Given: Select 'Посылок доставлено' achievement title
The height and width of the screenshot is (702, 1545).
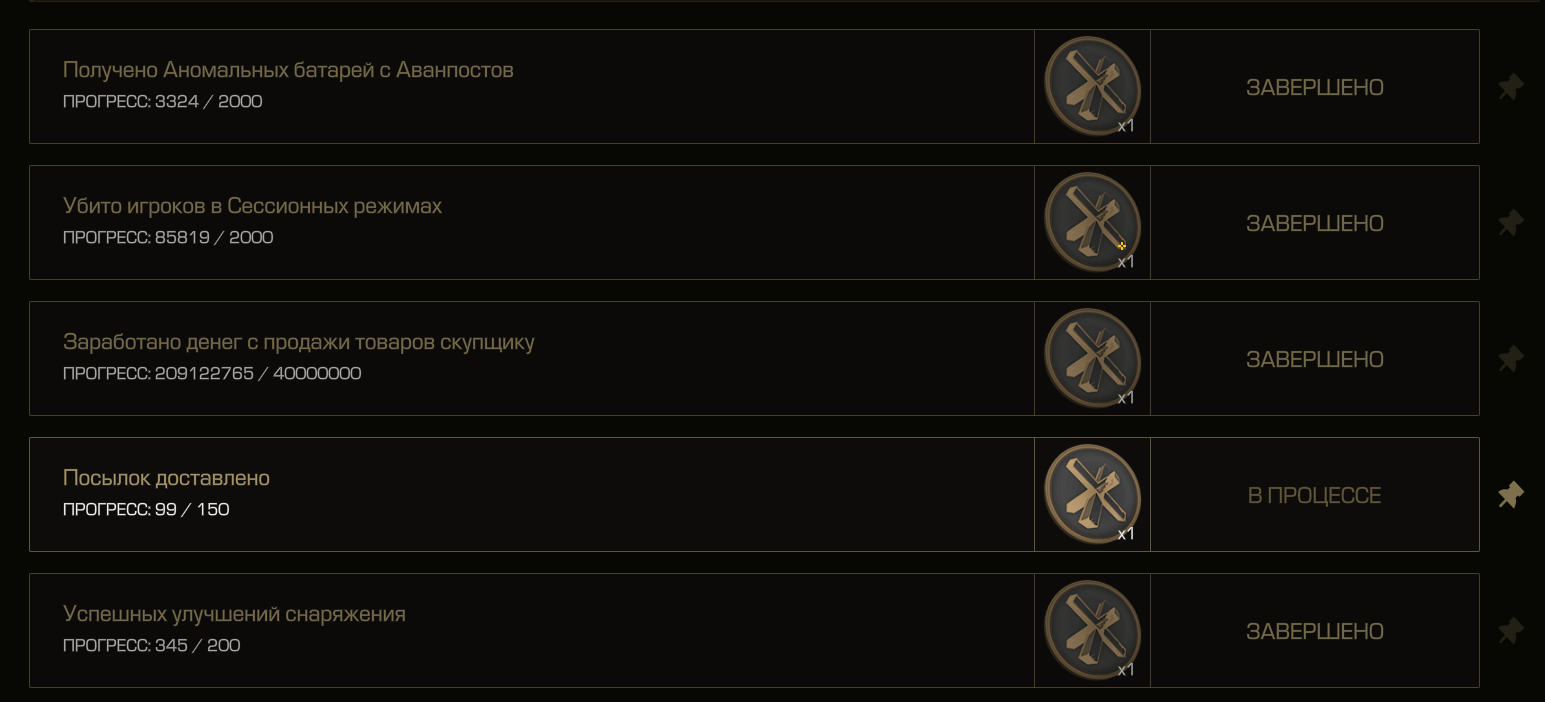Looking at the screenshot, I should (x=166, y=478).
